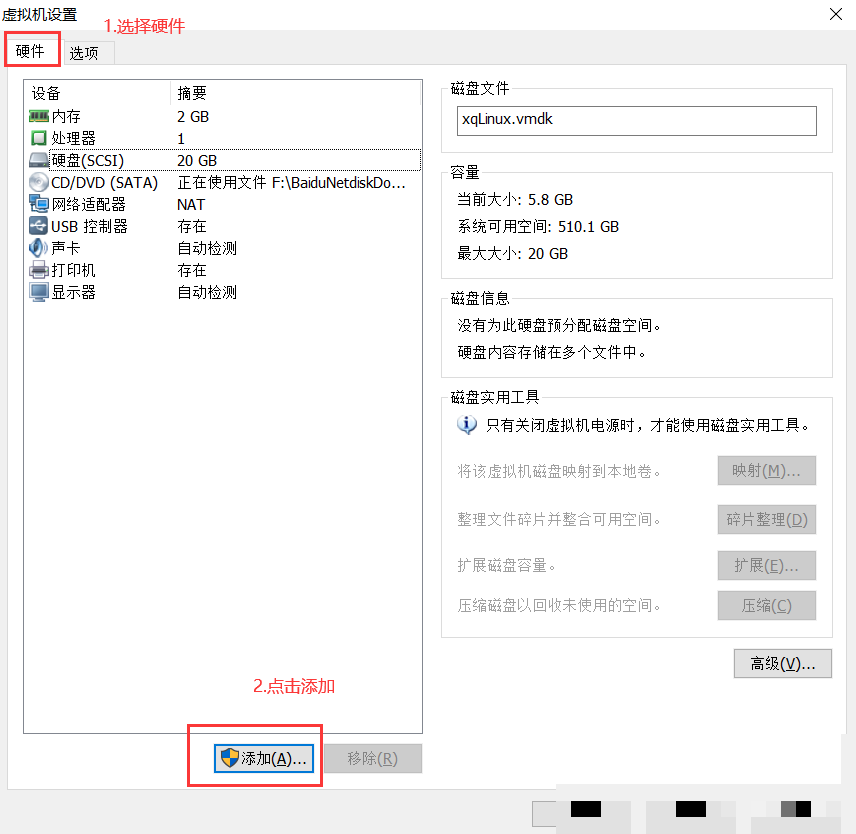
Task: Click the '将该虚拟机磁盘映射到本地卷。' label
Action: (x=559, y=470)
